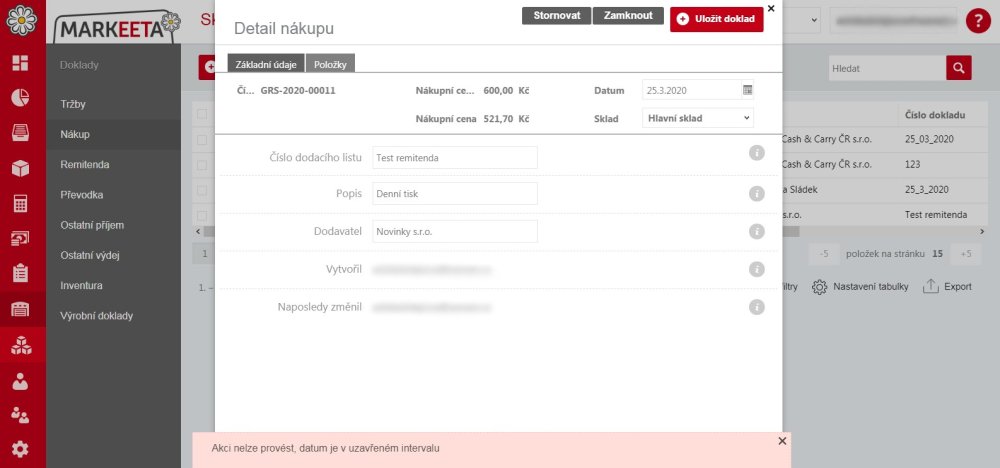The height and width of the screenshot is (468, 1000).
Task: Focus the Popis input with Denní tisk
Action: 455,194
